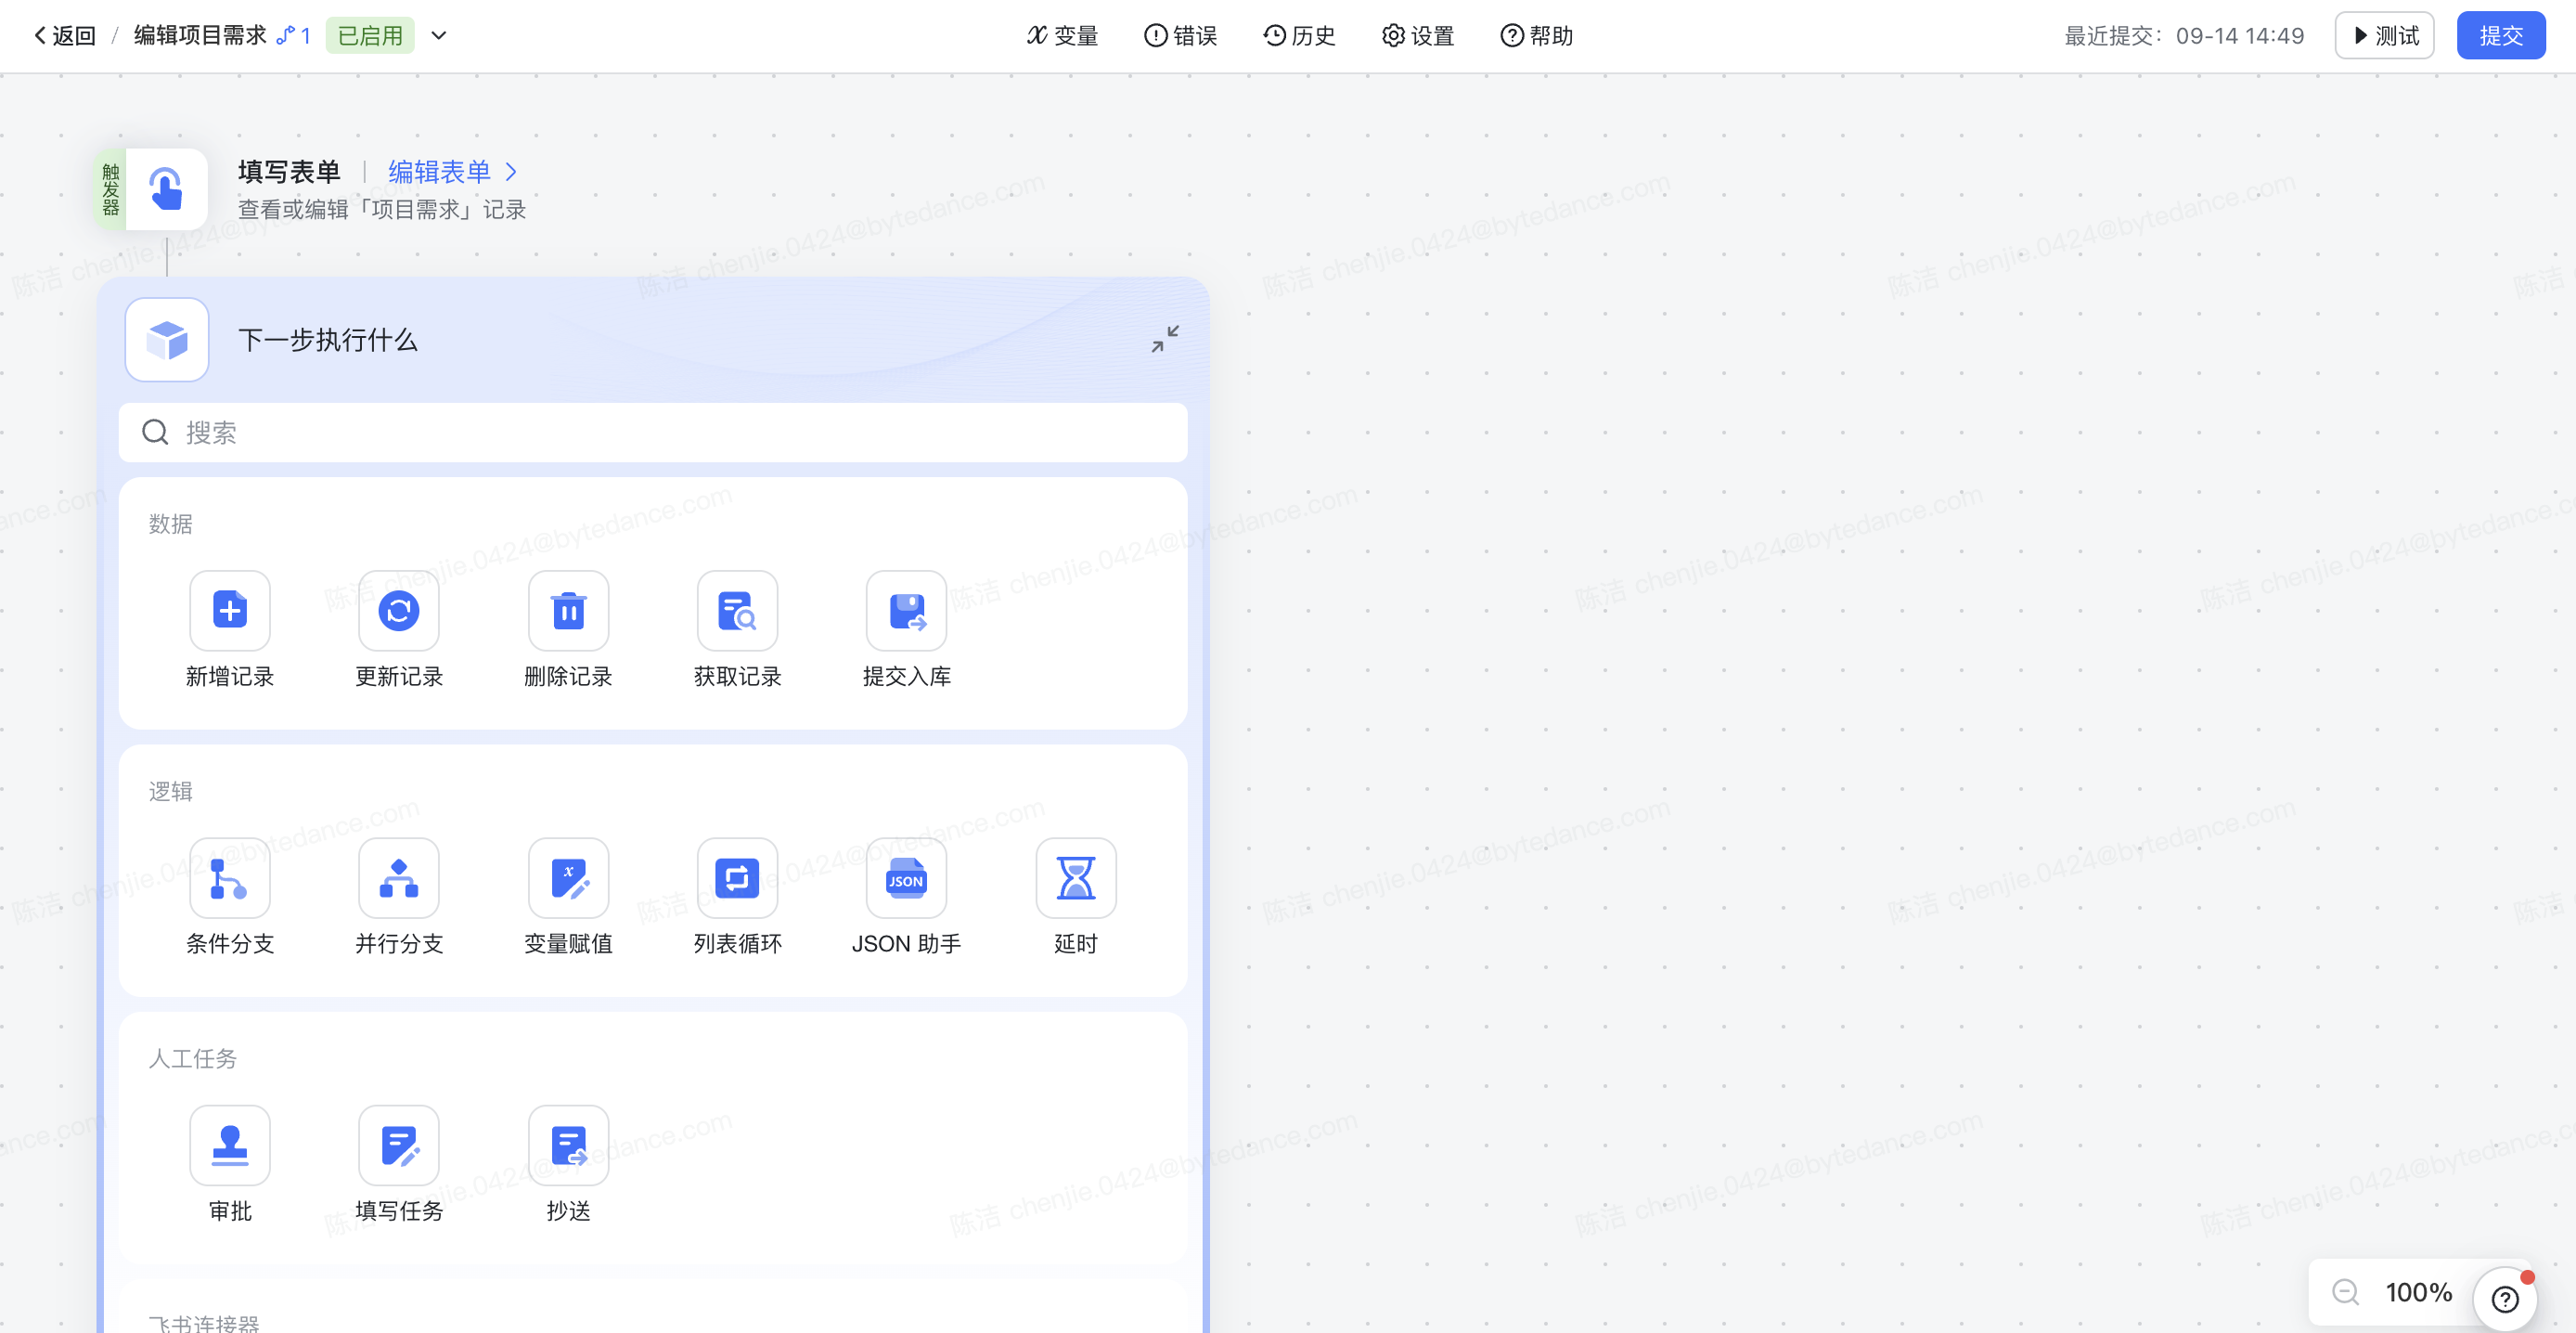Click the 查看或编辑「项目需求」记录 description

[382, 209]
